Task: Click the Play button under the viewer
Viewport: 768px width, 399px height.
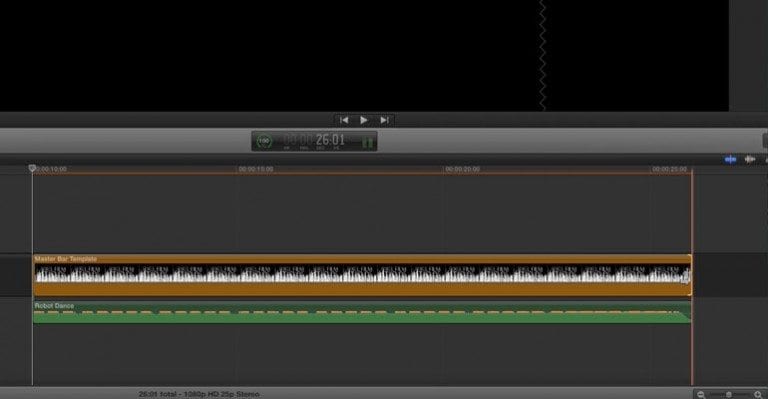Action: (363, 120)
